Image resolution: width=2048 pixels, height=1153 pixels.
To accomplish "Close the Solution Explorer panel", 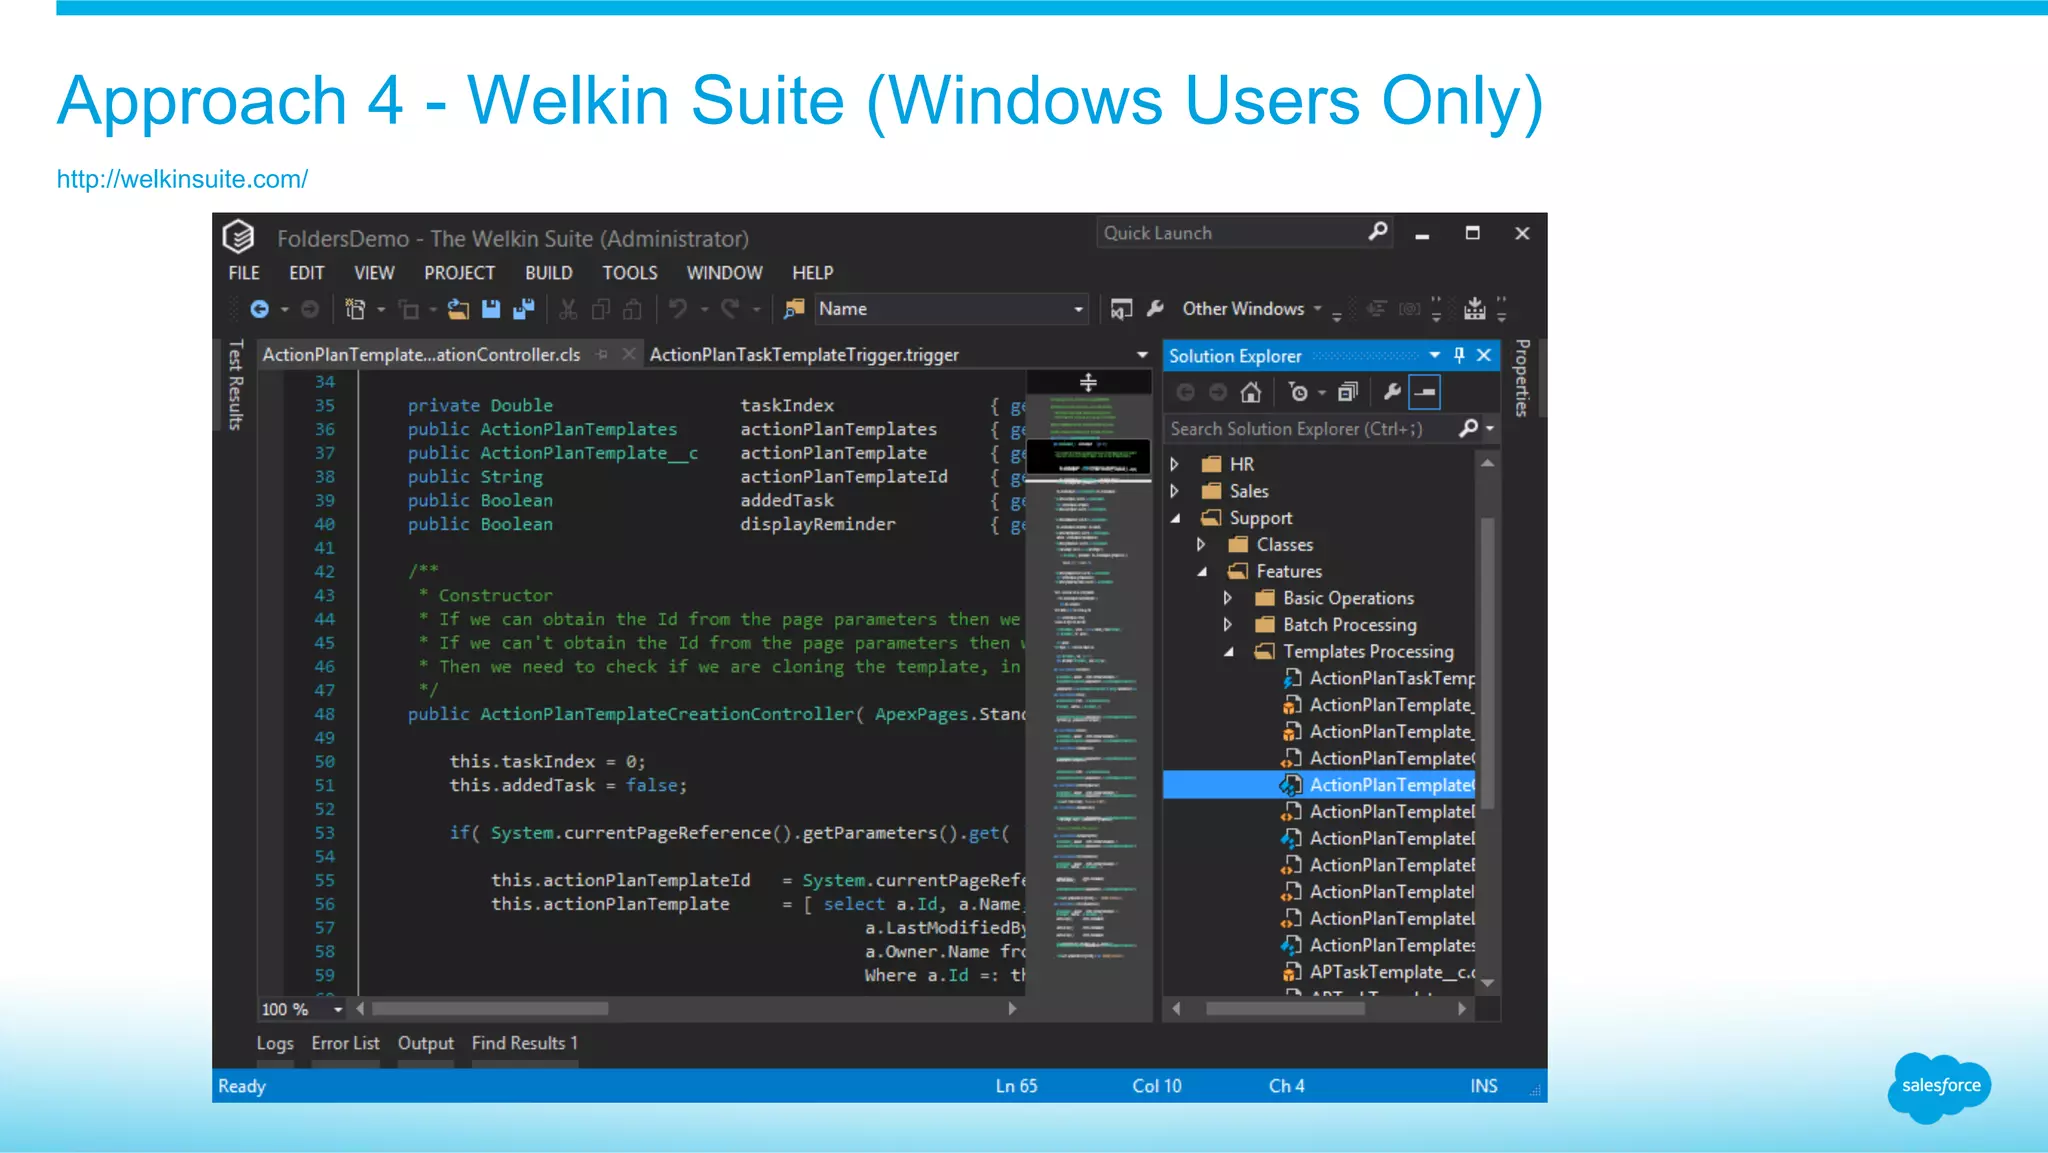I will coord(1484,355).
